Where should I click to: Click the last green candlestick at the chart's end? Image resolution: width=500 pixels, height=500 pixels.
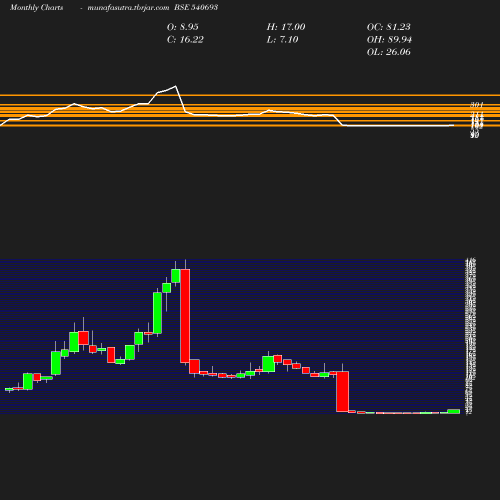click(x=454, y=411)
